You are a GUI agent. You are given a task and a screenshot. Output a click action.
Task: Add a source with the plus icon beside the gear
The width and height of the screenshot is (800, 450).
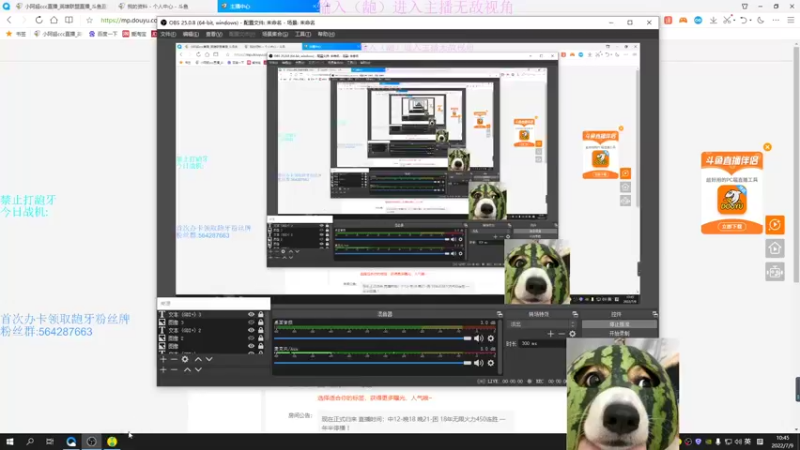coord(163,359)
